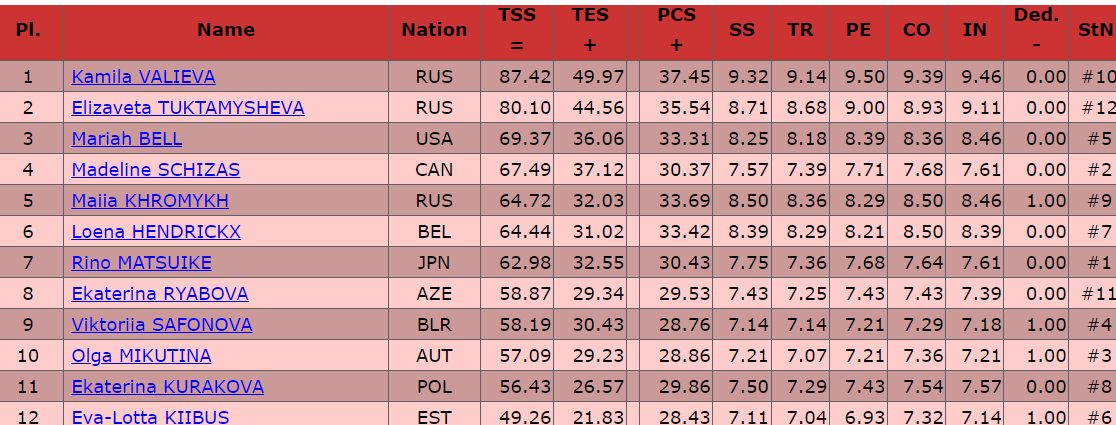This screenshot has width=1116, height=425.
Task: Open Ekaterina KURAKOVA's link
Action: (168, 387)
